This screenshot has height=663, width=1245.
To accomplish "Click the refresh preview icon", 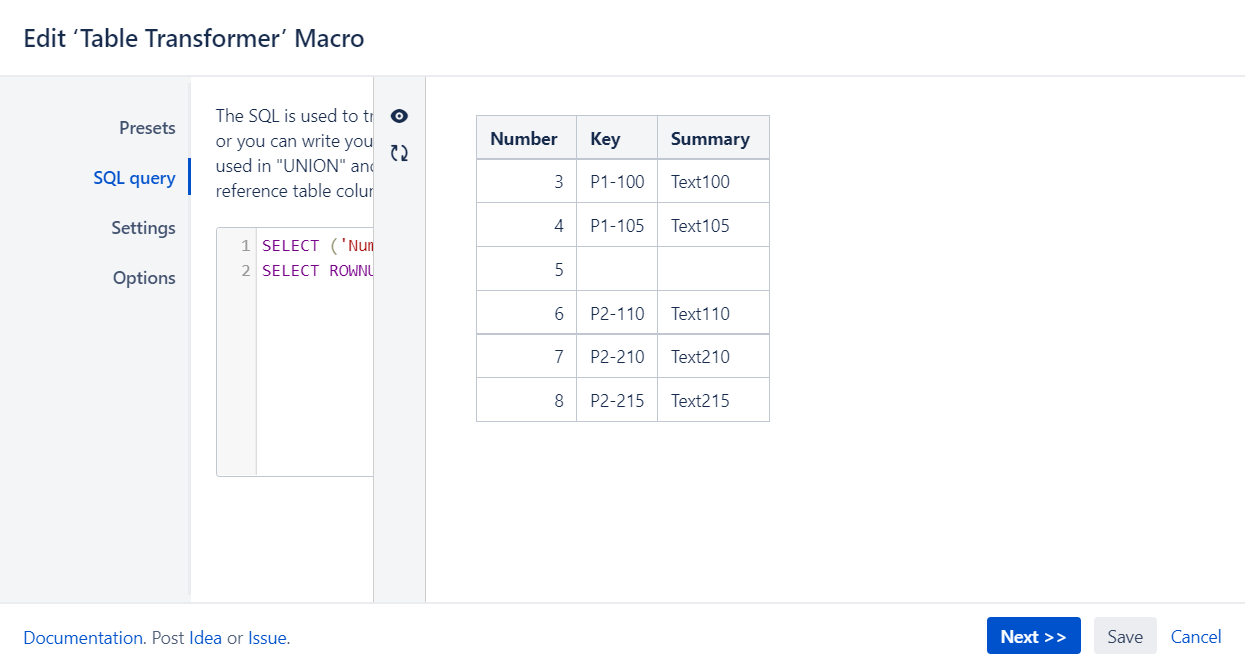I will (399, 153).
